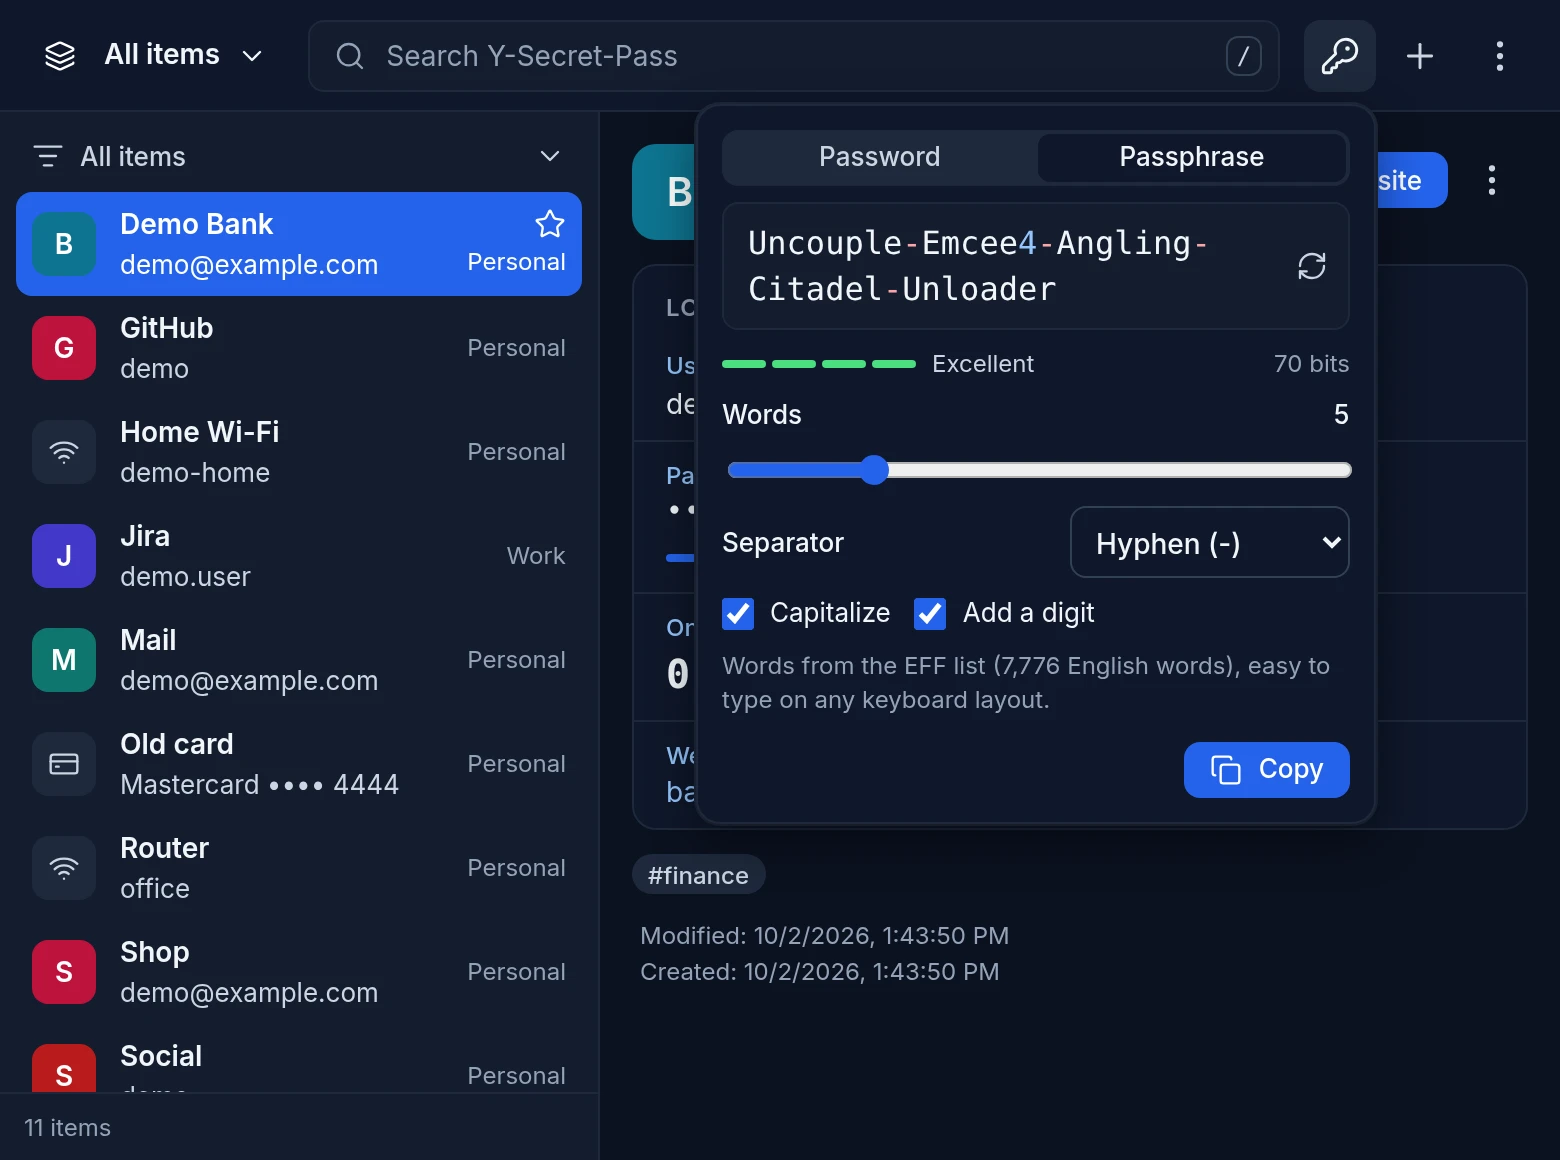Image resolution: width=1560 pixels, height=1160 pixels.
Task: Select the Demo Bank list entry
Action: tap(299, 244)
